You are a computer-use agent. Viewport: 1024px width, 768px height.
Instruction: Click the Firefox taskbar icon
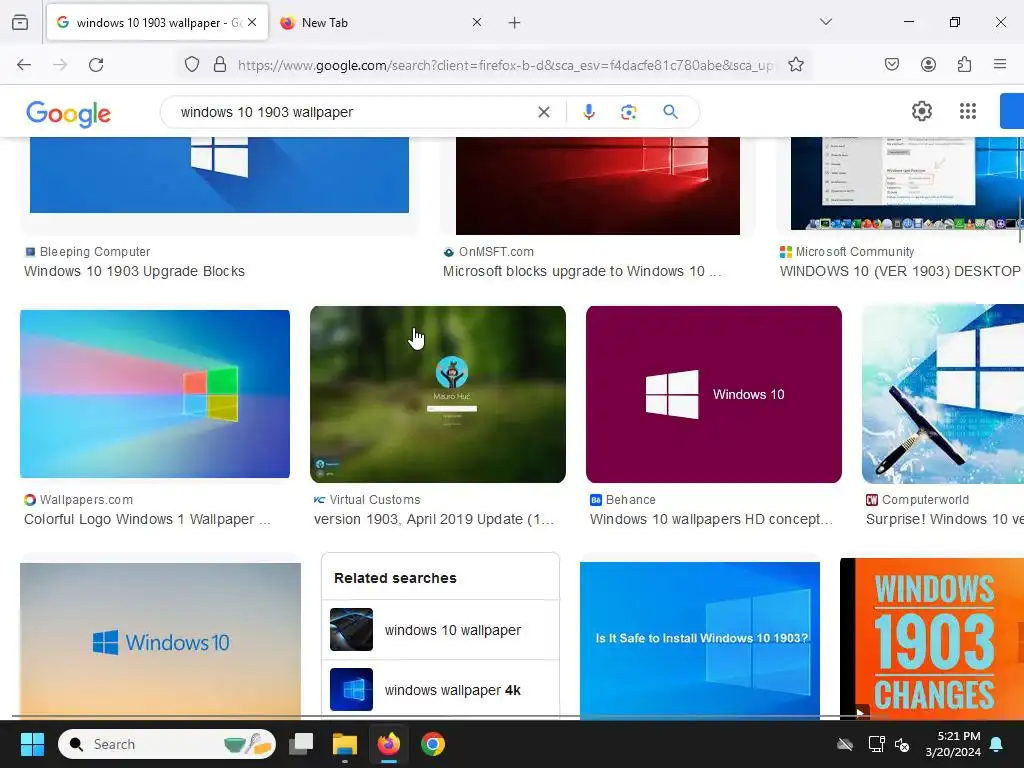click(x=389, y=744)
